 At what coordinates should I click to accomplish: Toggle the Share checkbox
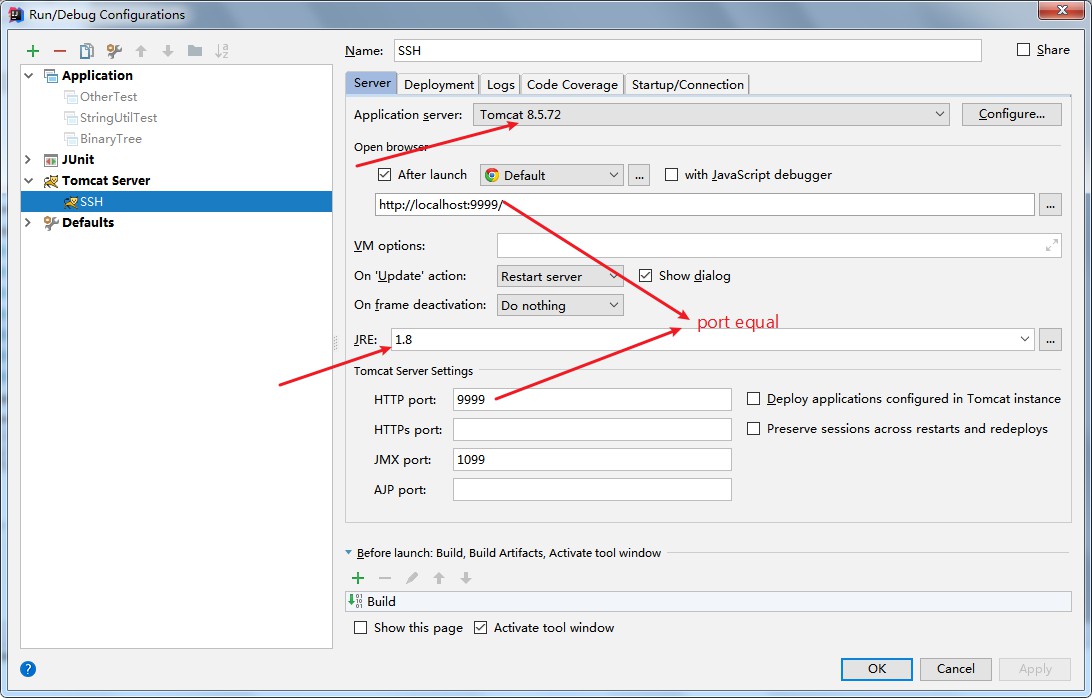[x=1023, y=49]
